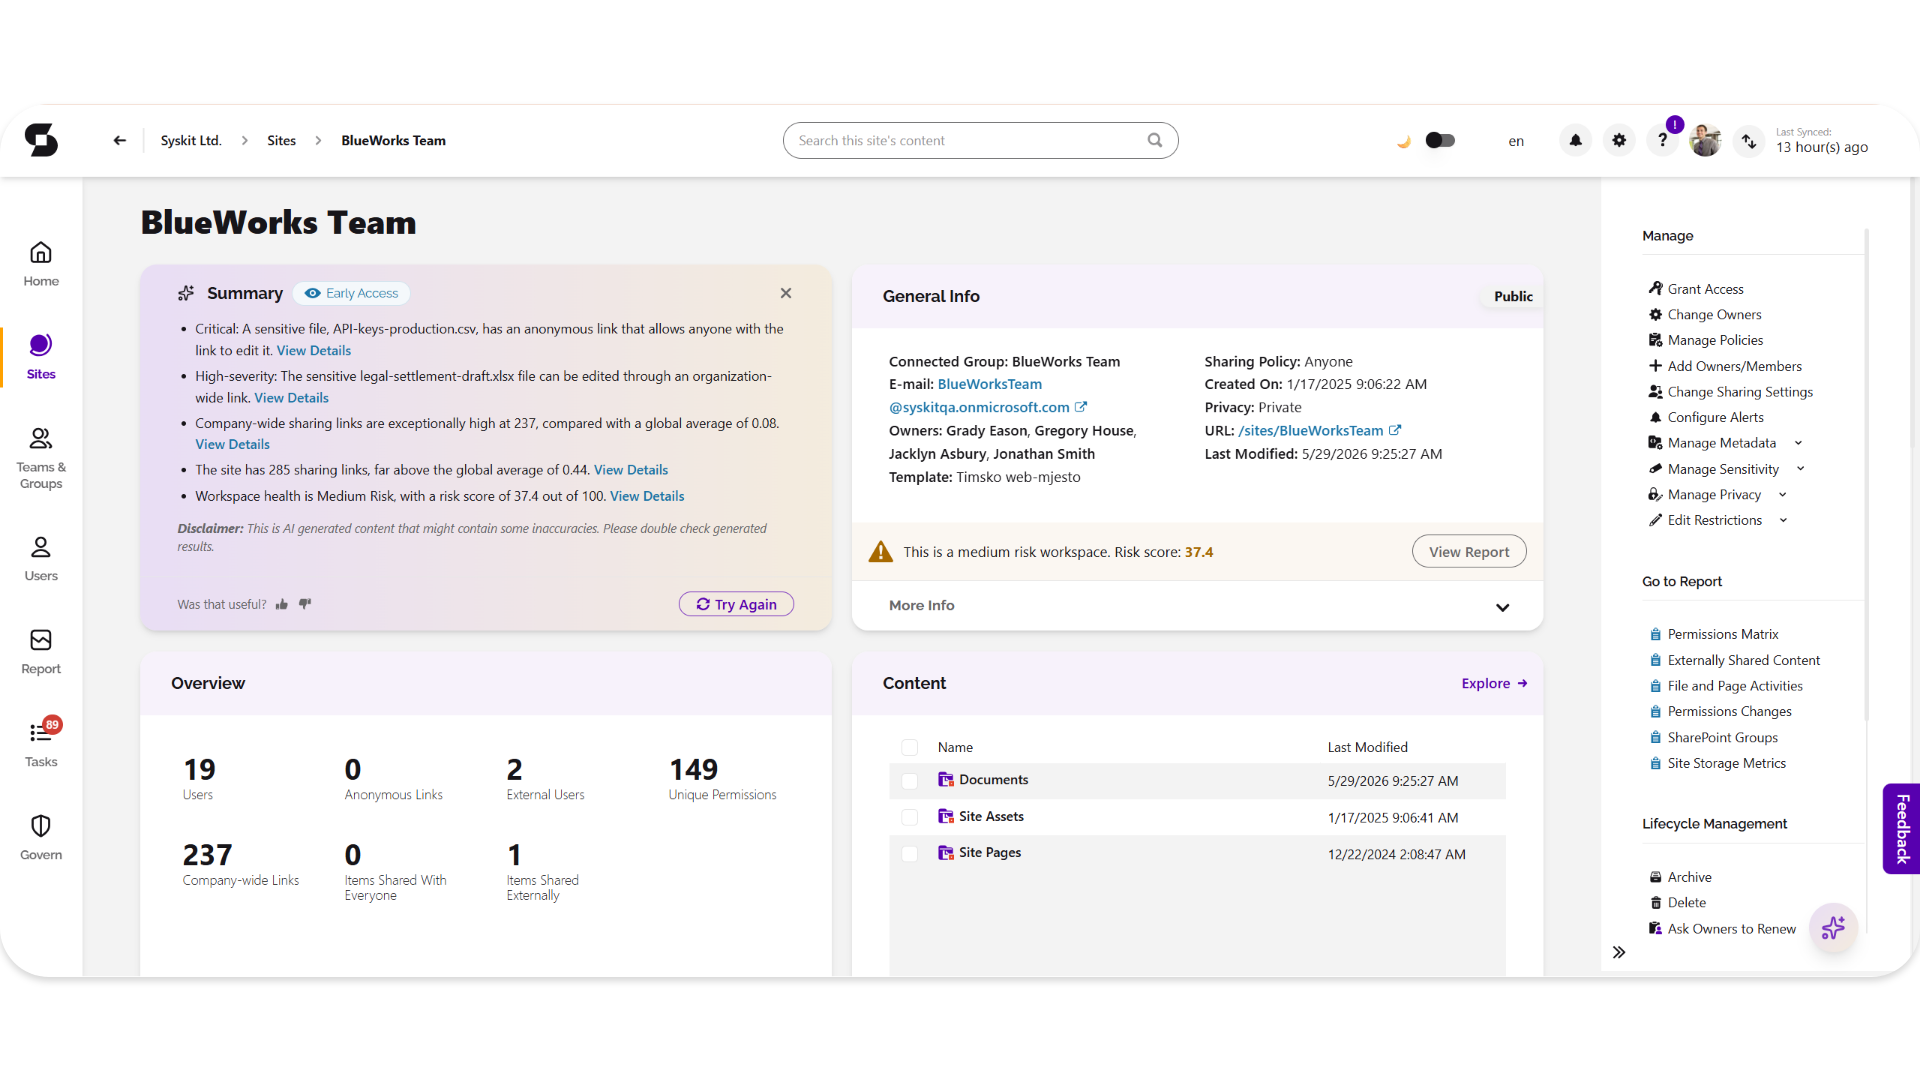
Task: Click Explore link in Content
Action: [1495, 683]
